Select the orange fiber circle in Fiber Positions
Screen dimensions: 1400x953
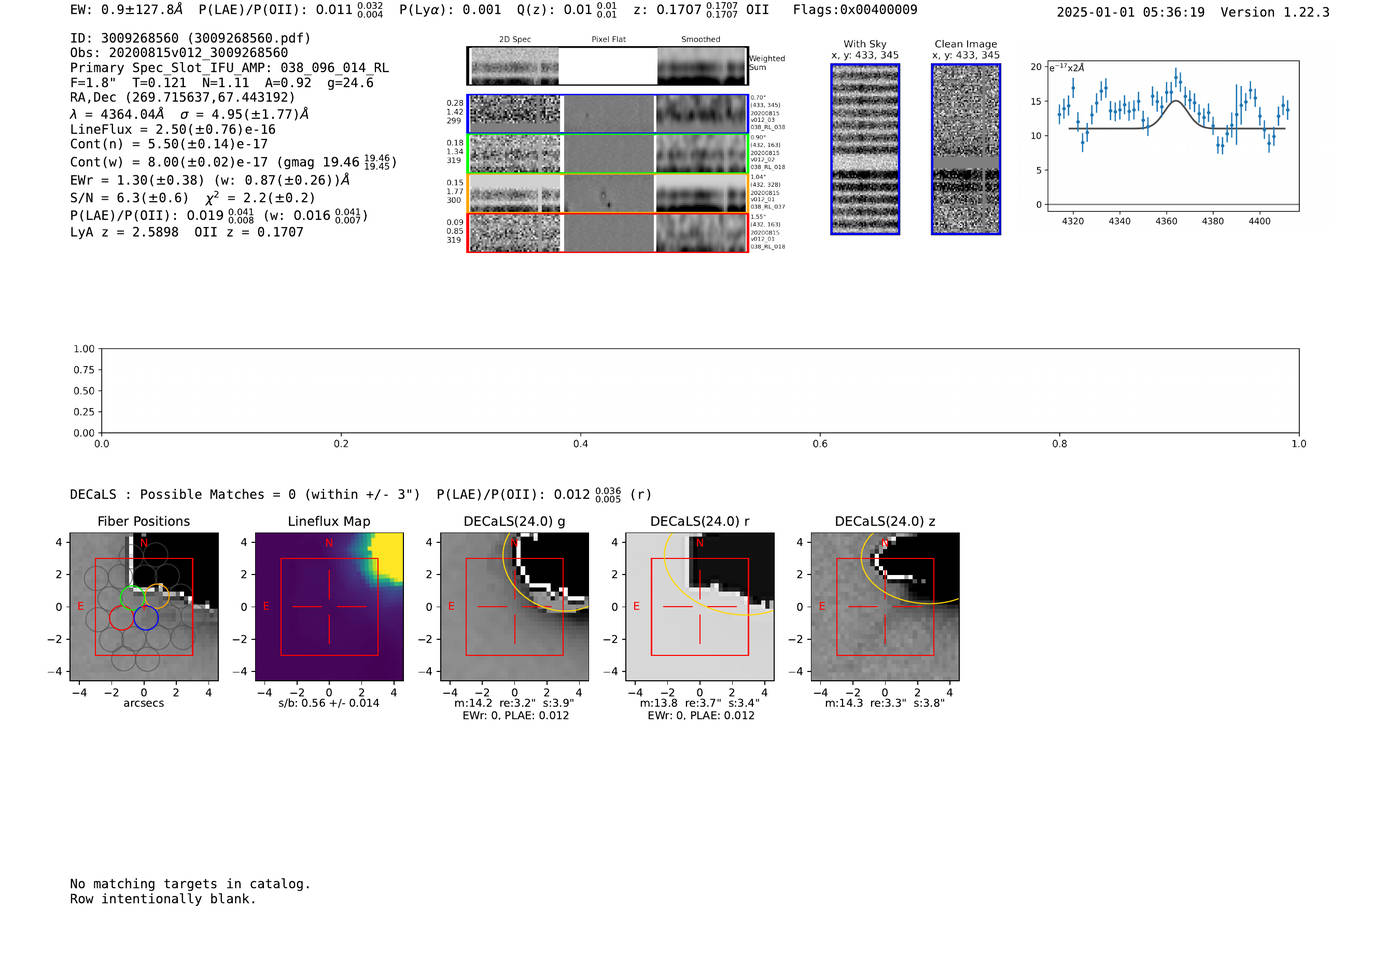pyautogui.click(x=157, y=597)
